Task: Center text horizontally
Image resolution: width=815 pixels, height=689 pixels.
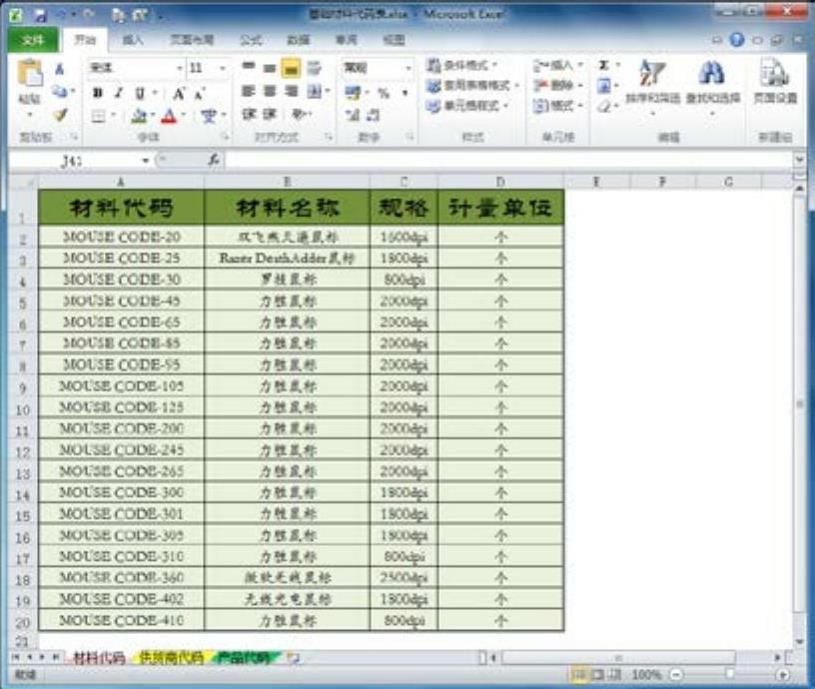Action: point(270,91)
